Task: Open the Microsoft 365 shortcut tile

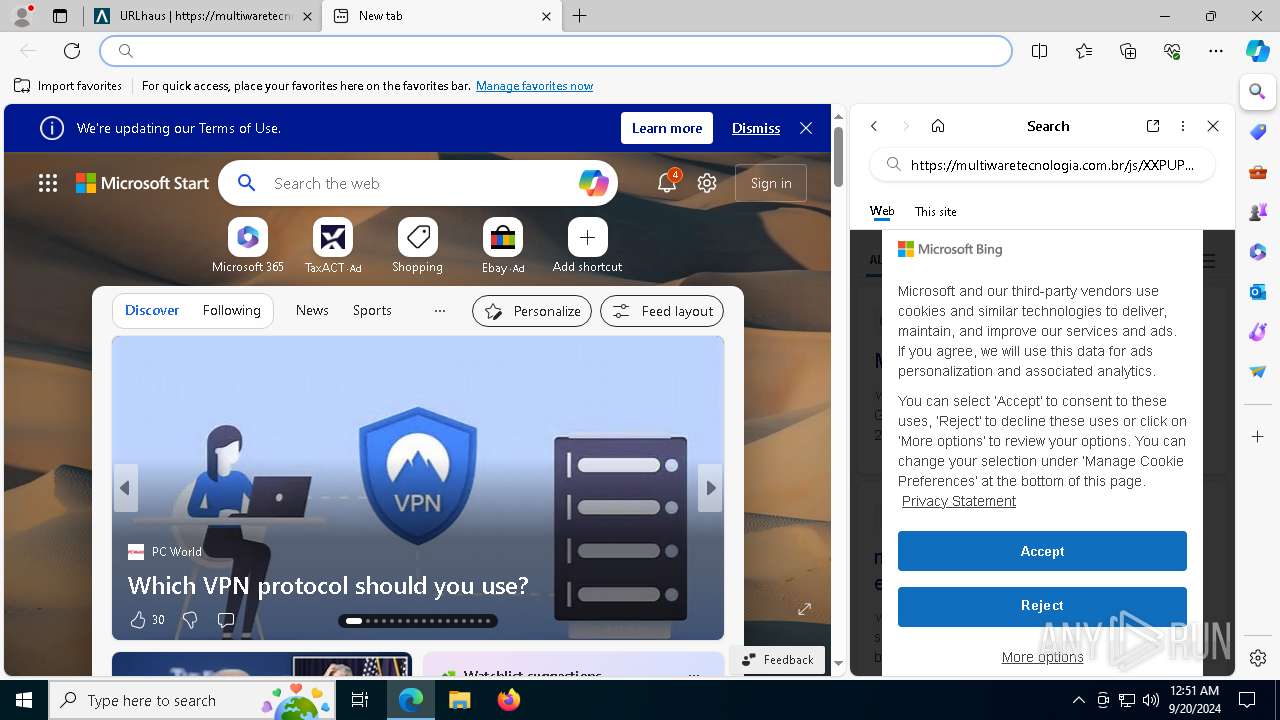Action: coord(248,246)
